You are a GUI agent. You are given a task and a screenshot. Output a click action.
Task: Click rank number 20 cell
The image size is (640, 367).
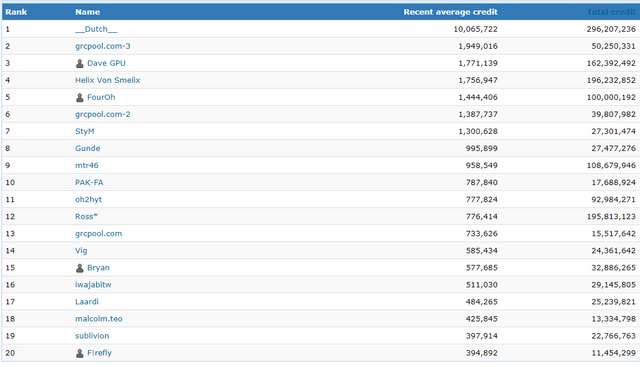tap(10, 353)
